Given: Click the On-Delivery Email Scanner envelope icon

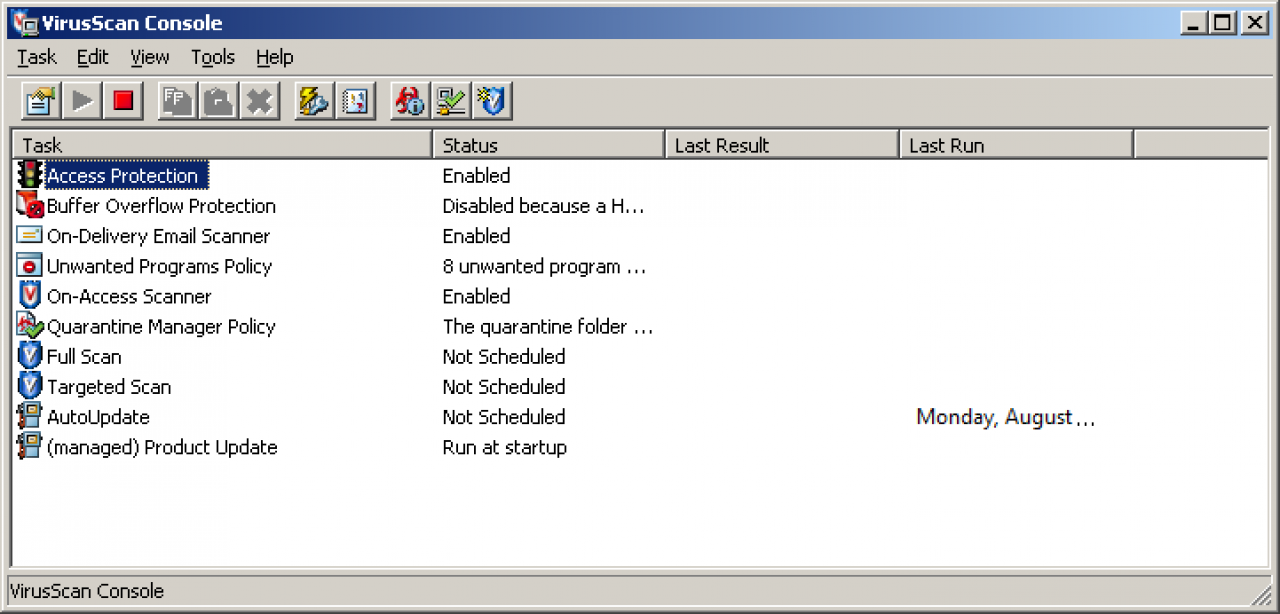Looking at the screenshot, I should click(30, 236).
